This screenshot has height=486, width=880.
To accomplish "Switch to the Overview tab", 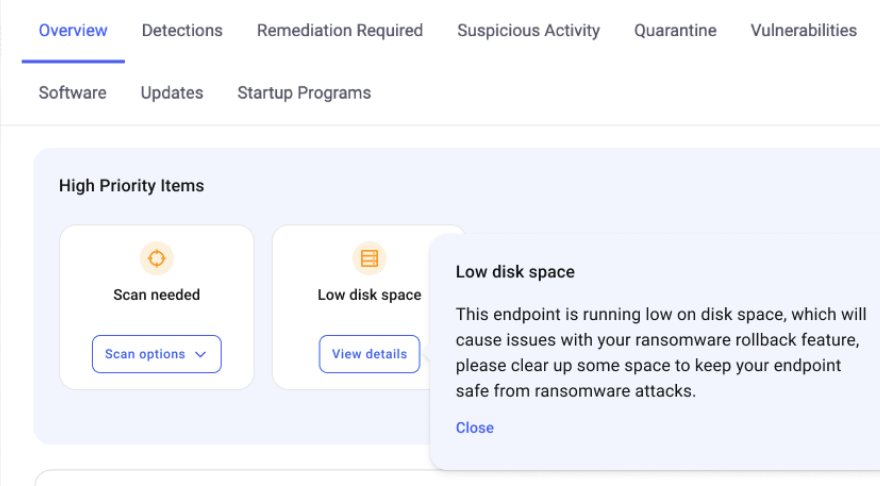I will (x=73, y=30).
